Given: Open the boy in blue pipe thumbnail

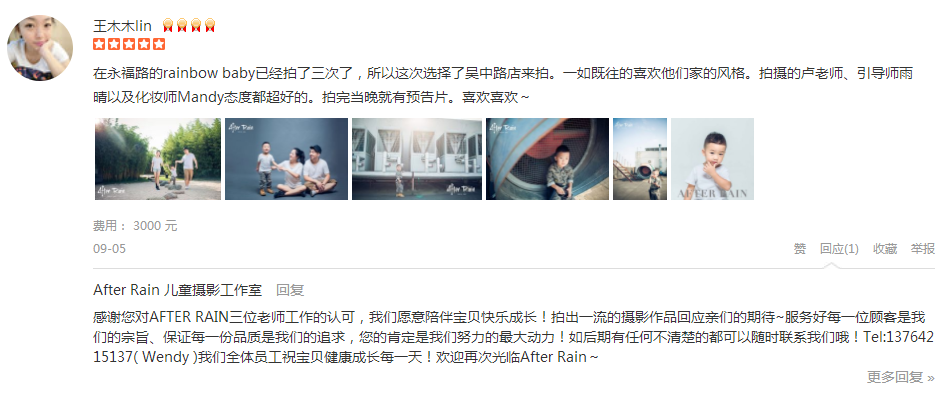Looking at the screenshot, I should 547,159.
